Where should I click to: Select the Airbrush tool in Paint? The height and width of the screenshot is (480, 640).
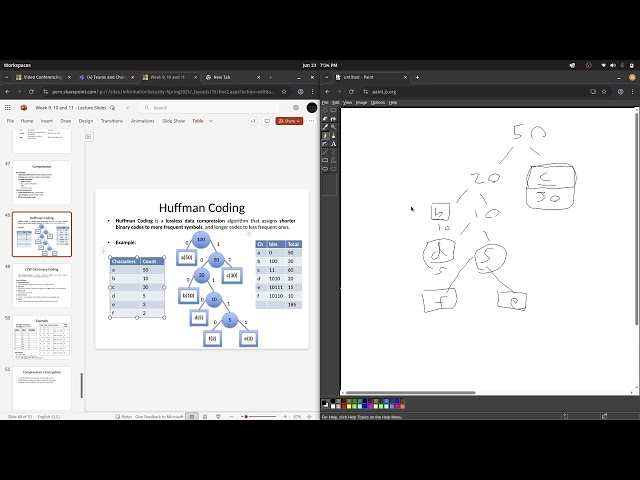point(325,144)
